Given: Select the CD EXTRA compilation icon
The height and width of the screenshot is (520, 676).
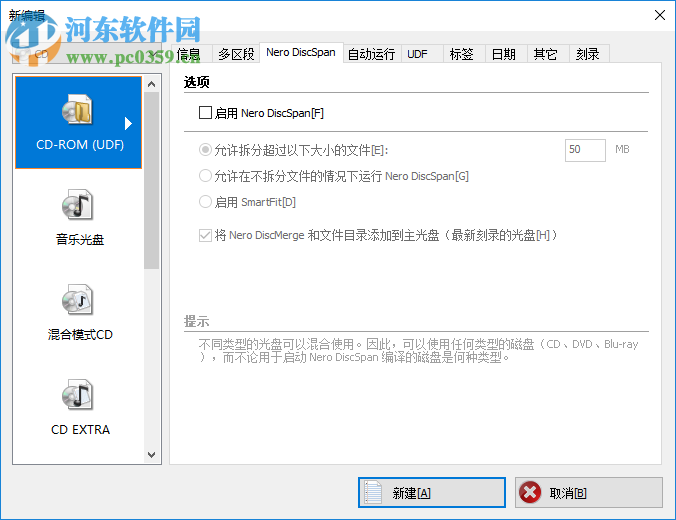Looking at the screenshot, I should pyautogui.click(x=77, y=395).
